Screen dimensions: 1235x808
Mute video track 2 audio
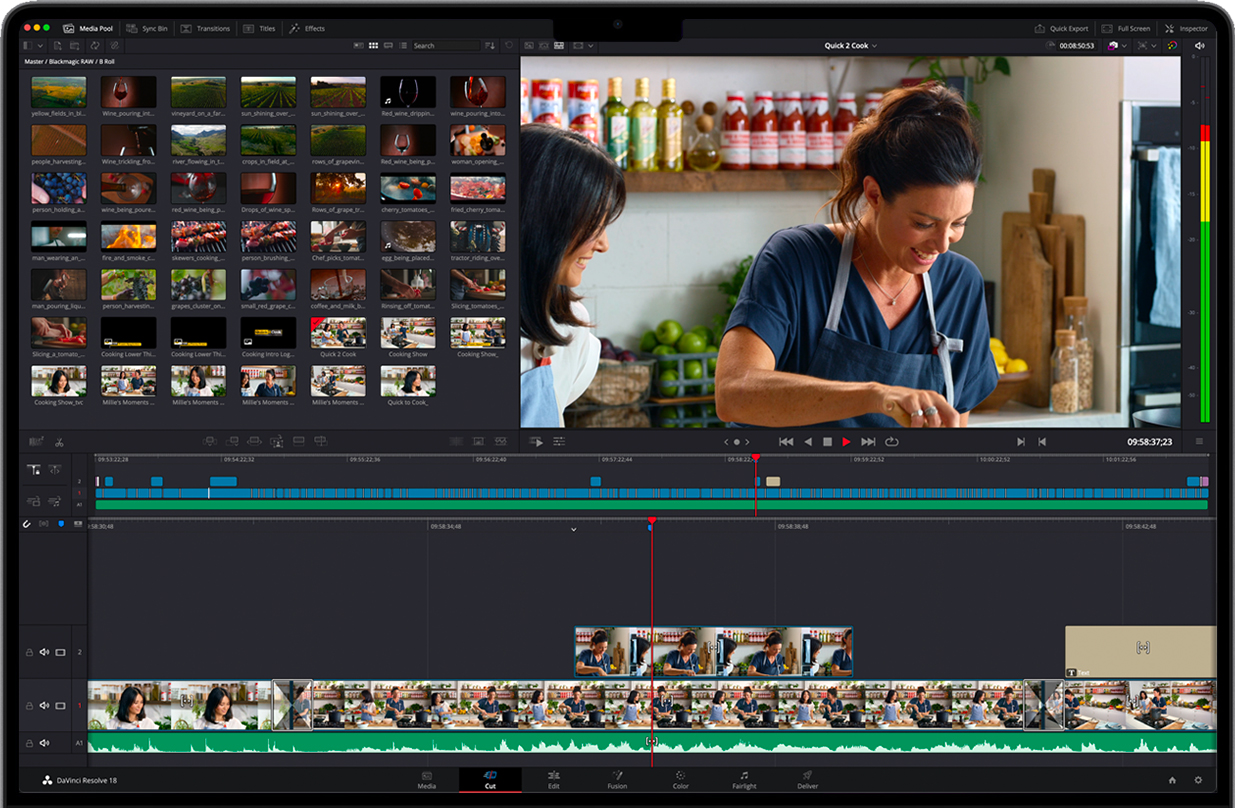coord(44,653)
